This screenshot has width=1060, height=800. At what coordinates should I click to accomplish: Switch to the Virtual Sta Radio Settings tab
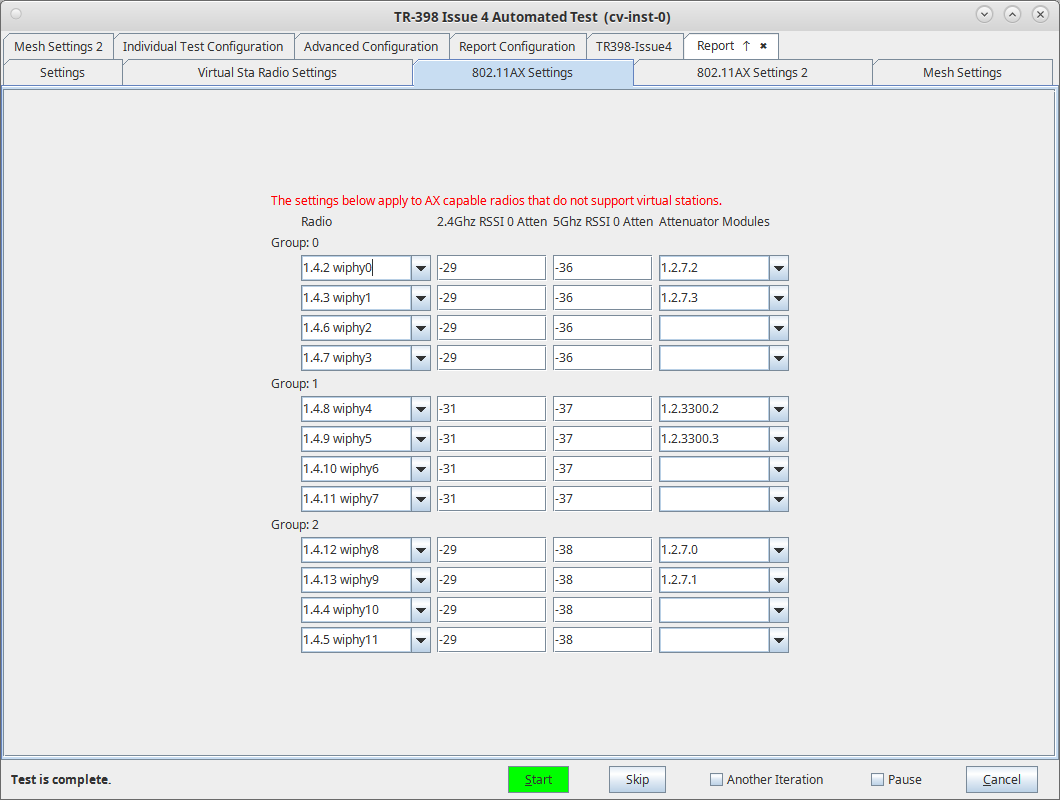(267, 72)
